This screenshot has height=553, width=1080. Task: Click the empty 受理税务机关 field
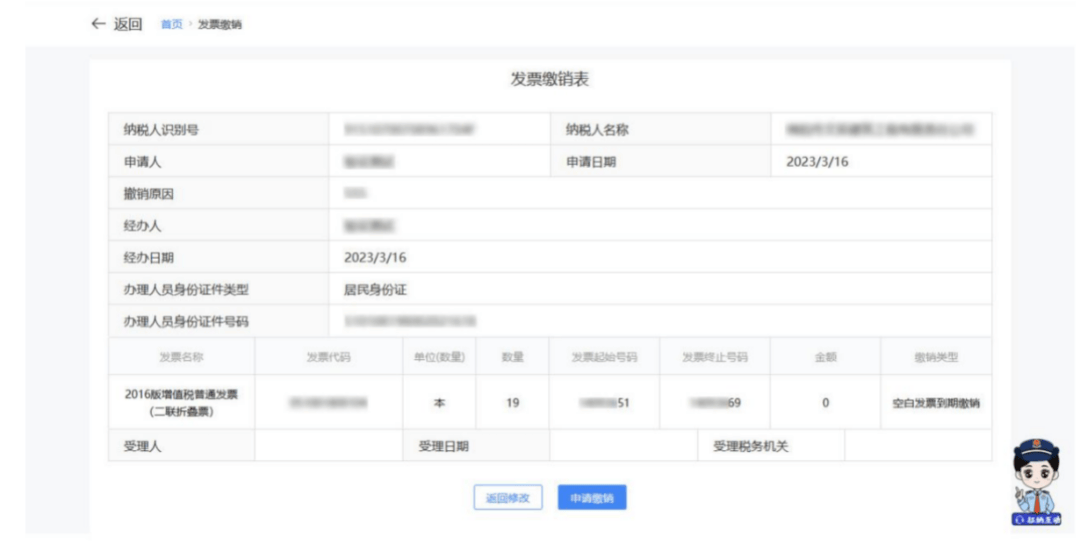point(917,446)
